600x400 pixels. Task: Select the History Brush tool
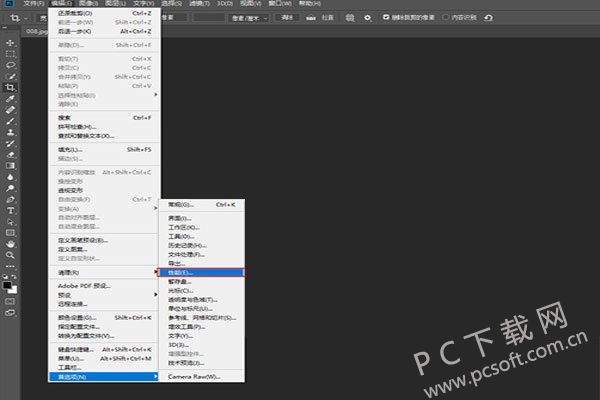coord(10,144)
